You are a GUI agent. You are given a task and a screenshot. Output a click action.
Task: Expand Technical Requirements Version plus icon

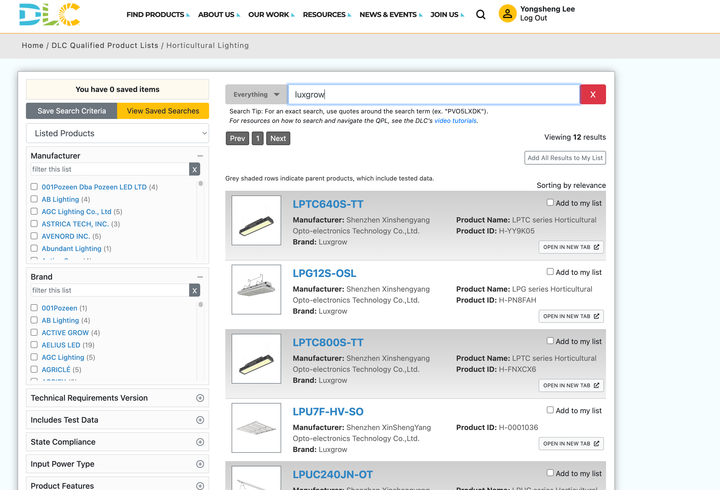pyautogui.click(x=200, y=398)
